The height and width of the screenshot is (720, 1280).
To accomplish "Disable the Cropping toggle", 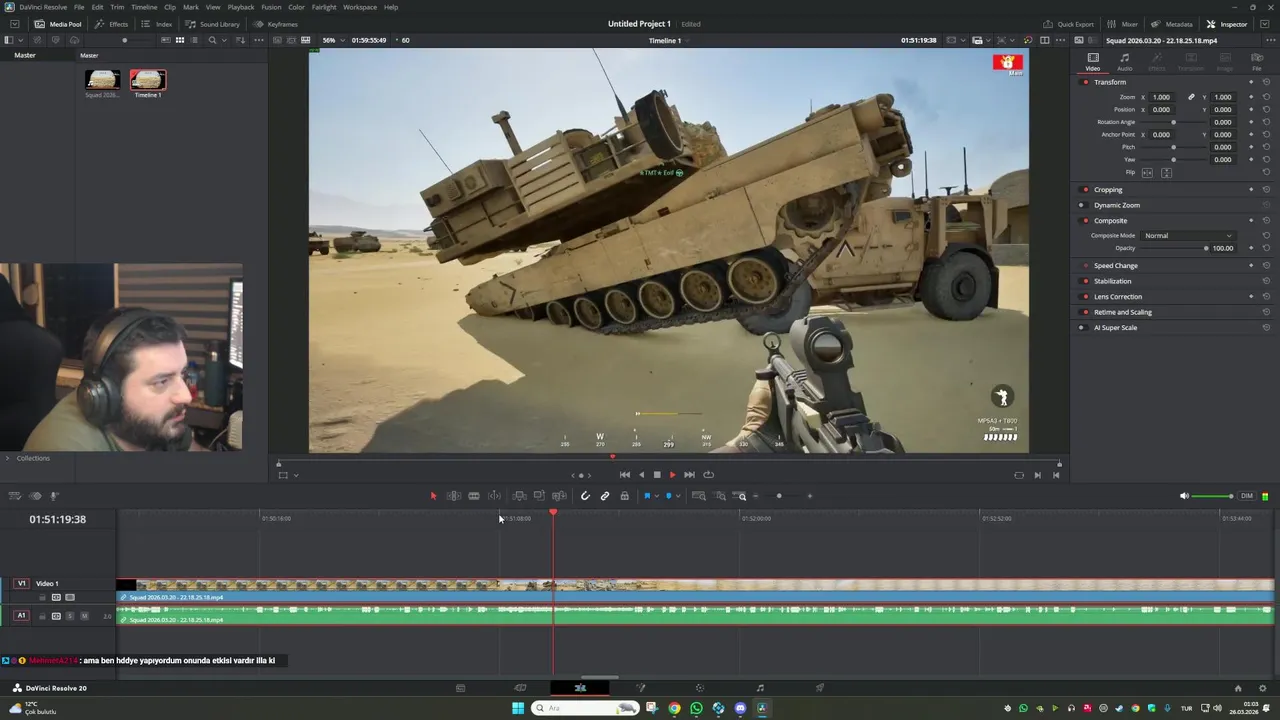I will coord(1085,190).
